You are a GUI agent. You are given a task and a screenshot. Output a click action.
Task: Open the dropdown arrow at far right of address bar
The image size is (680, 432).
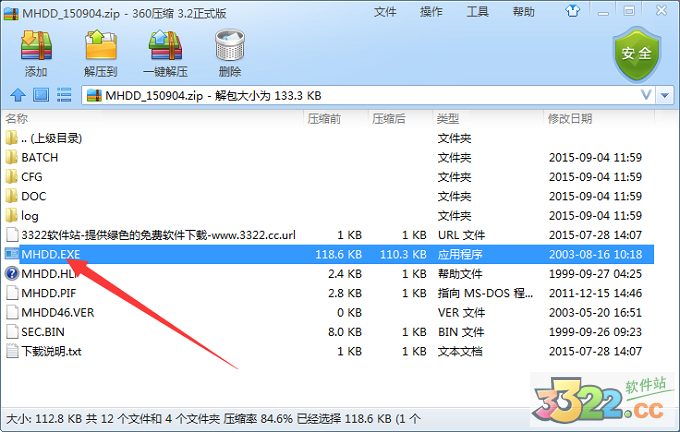coord(666,95)
